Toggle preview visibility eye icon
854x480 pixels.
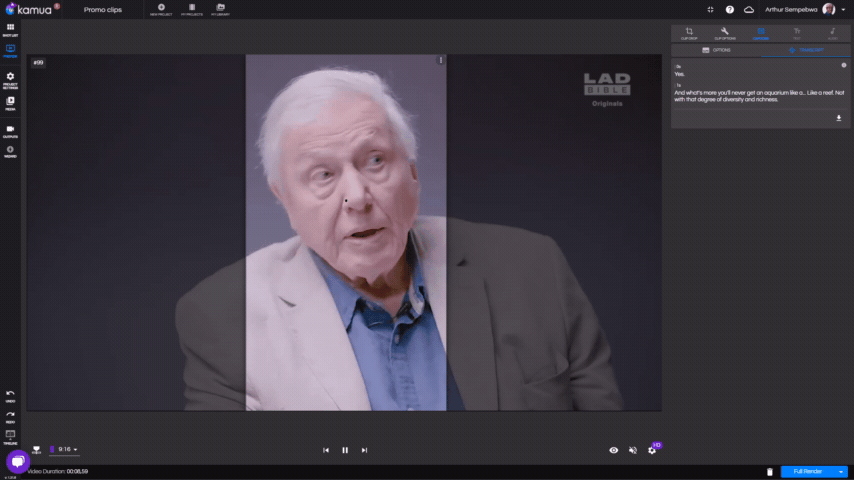[x=614, y=450]
